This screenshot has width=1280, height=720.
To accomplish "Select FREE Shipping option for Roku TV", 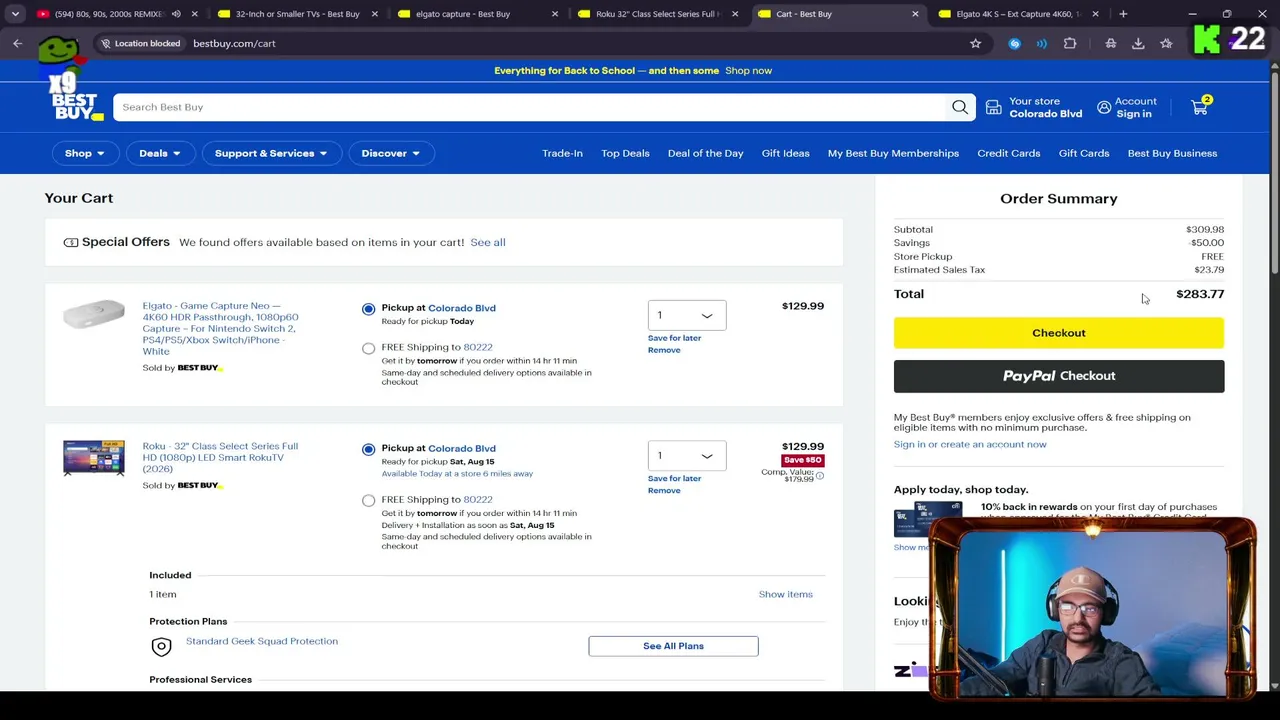I will click(369, 500).
